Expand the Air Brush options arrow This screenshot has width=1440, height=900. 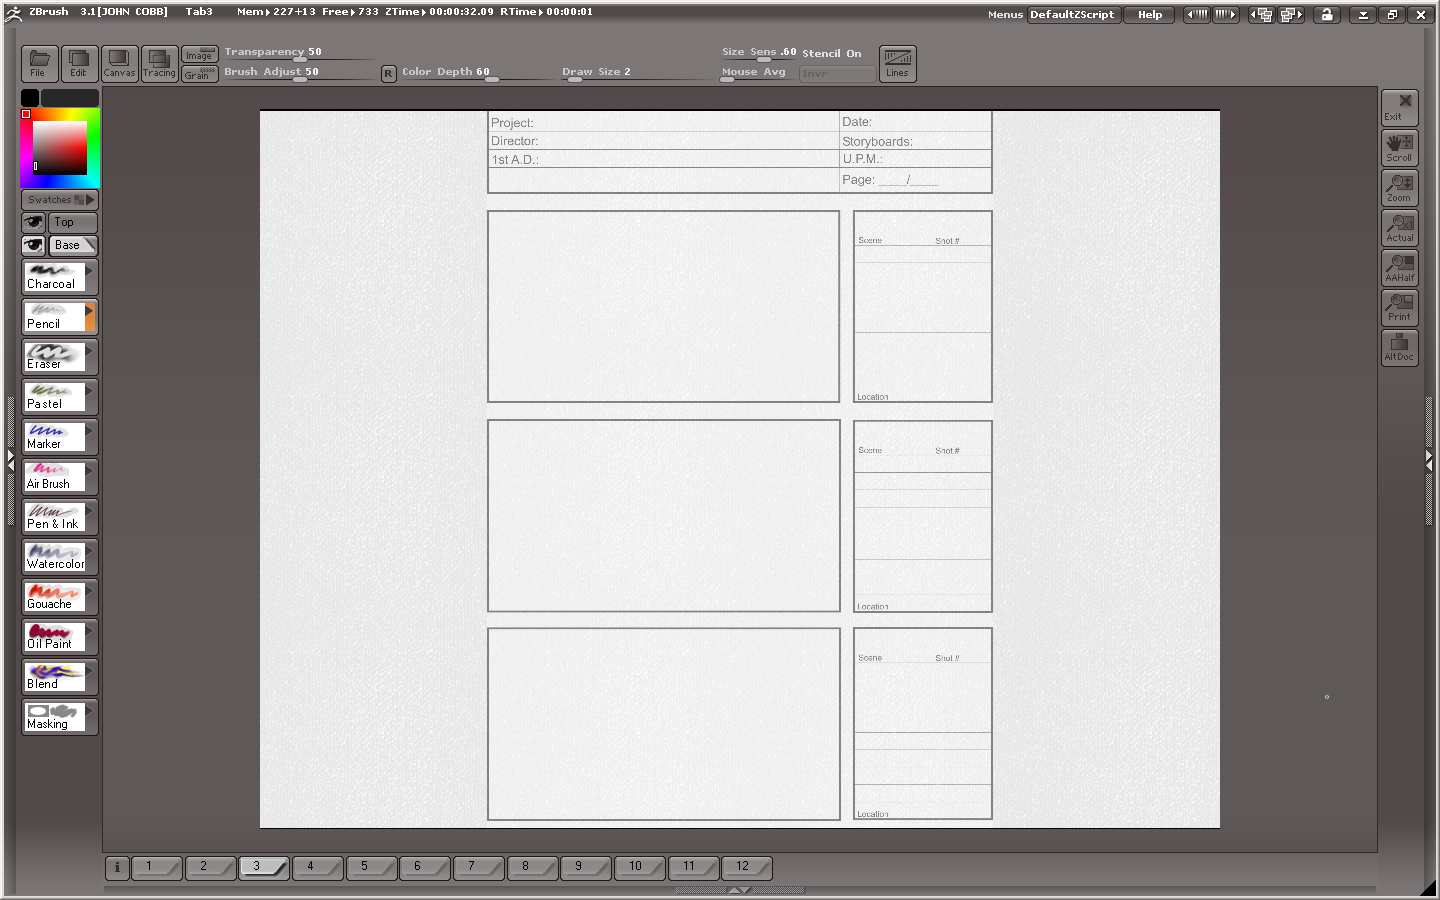click(89, 470)
